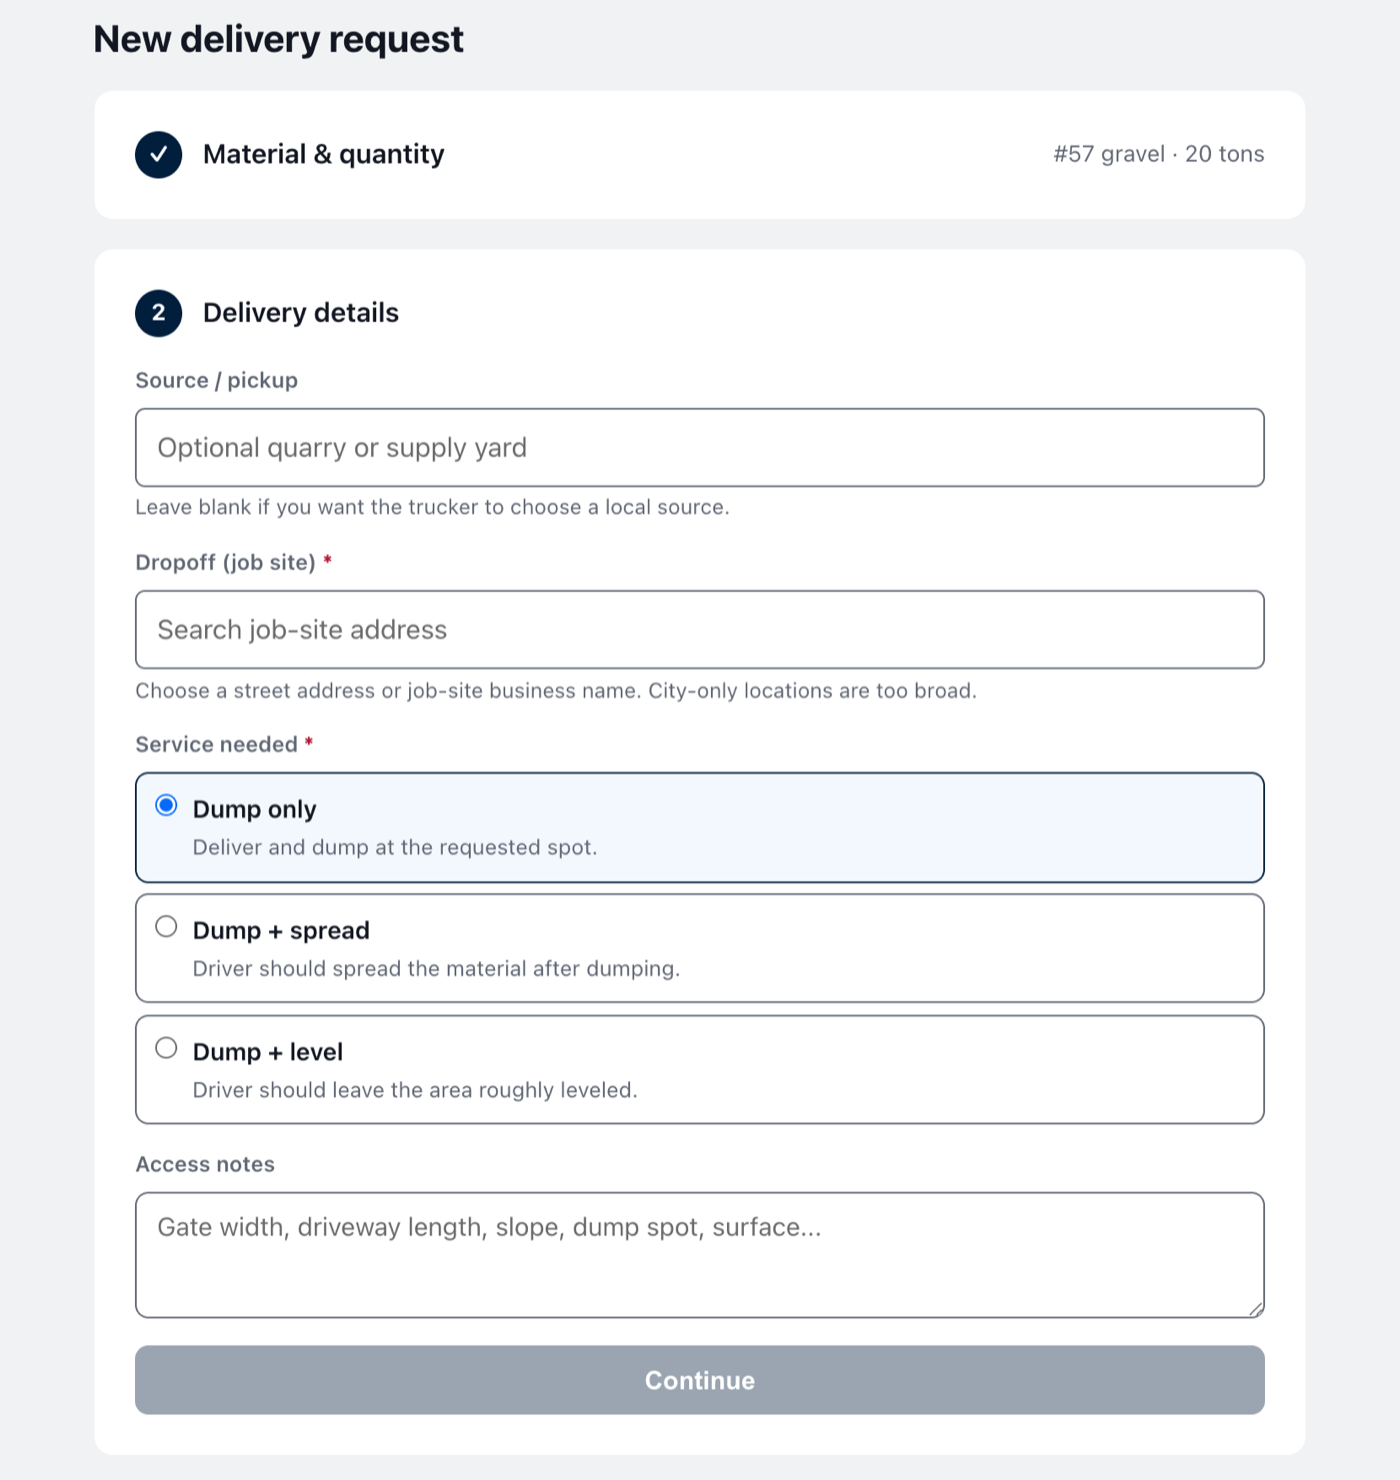The width and height of the screenshot is (1400, 1480).
Task: Focus the Source / pickup quarry field
Action: coord(699,448)
